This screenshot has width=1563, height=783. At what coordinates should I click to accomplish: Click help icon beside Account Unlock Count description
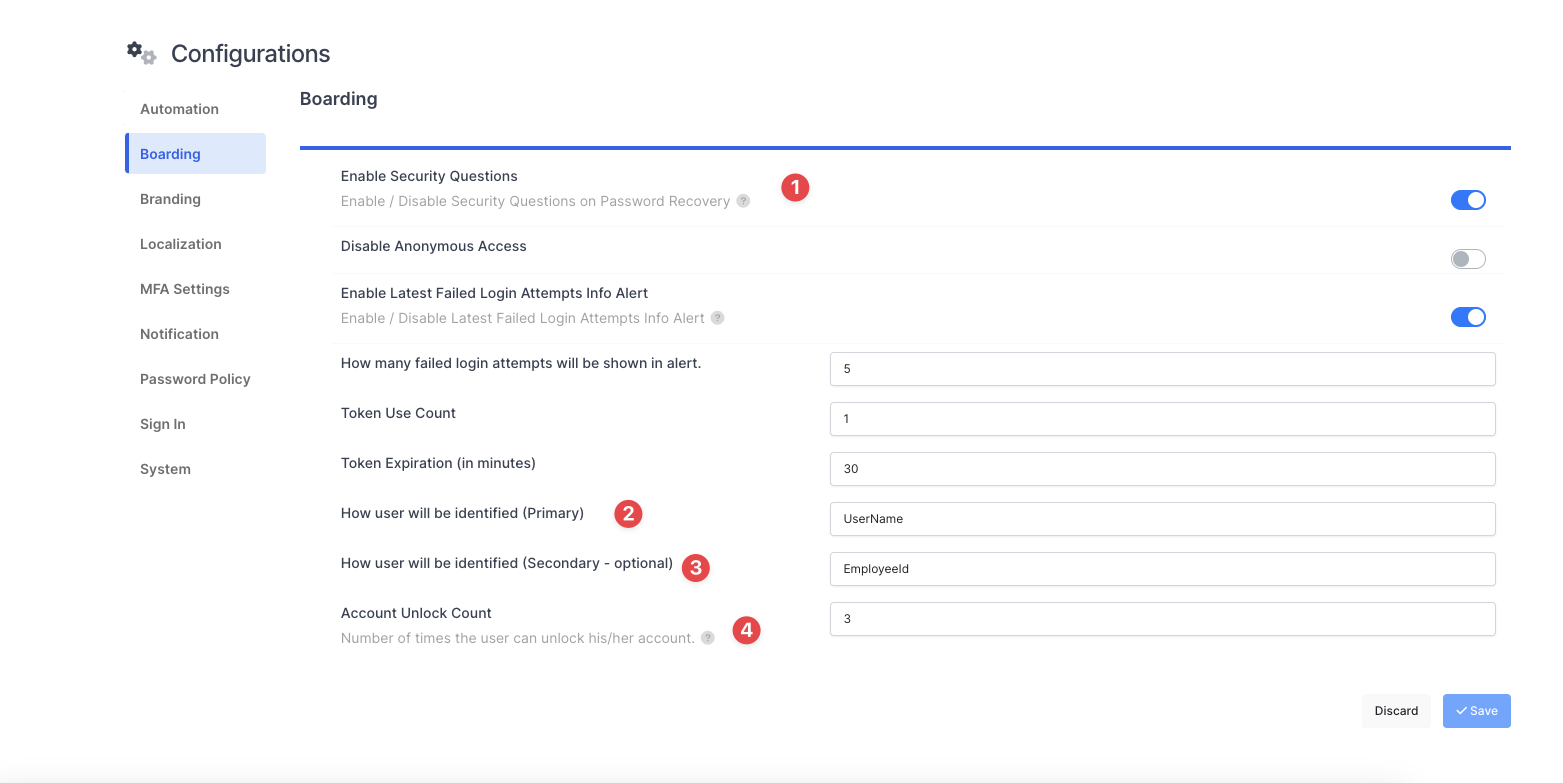707,638
